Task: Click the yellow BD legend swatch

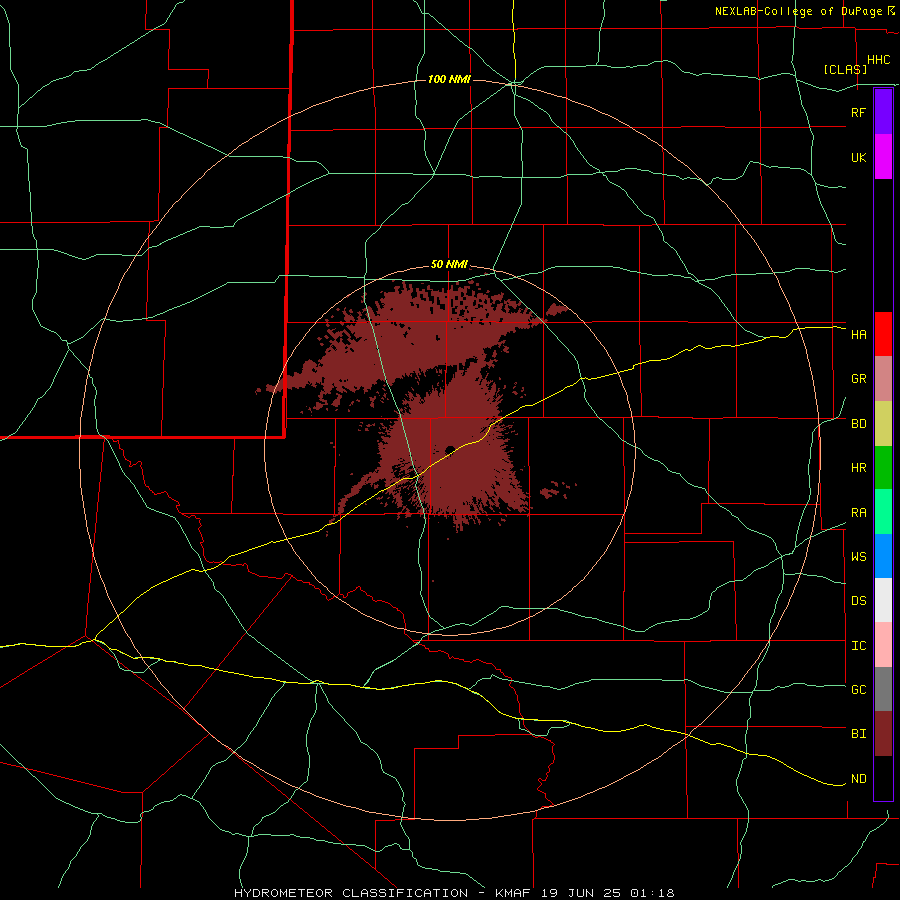Action: click(883, 424)
